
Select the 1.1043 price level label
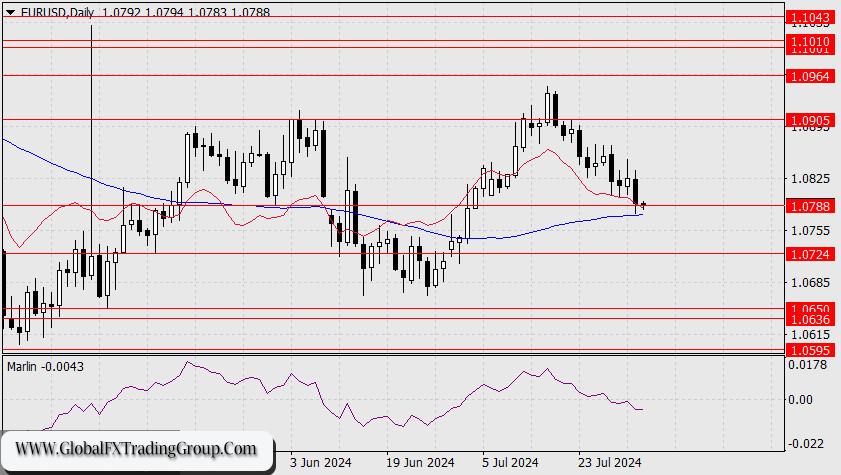[810, 18]
